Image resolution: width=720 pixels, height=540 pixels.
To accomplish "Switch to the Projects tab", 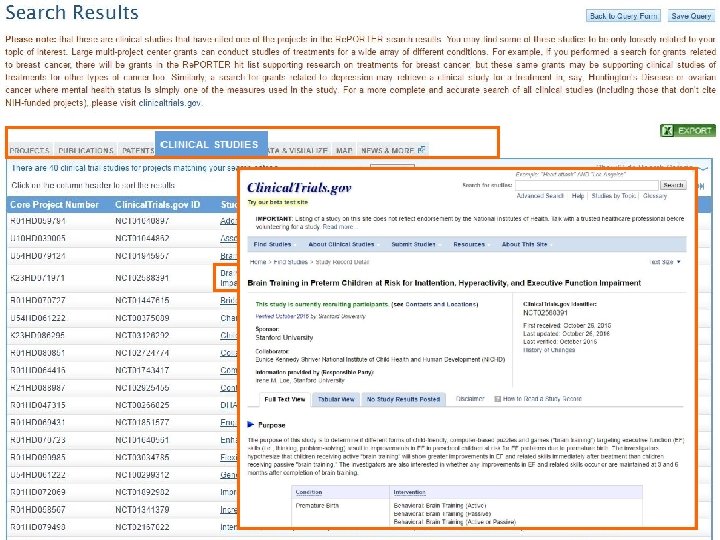I will pyautogui.click(x=29, y=150).
